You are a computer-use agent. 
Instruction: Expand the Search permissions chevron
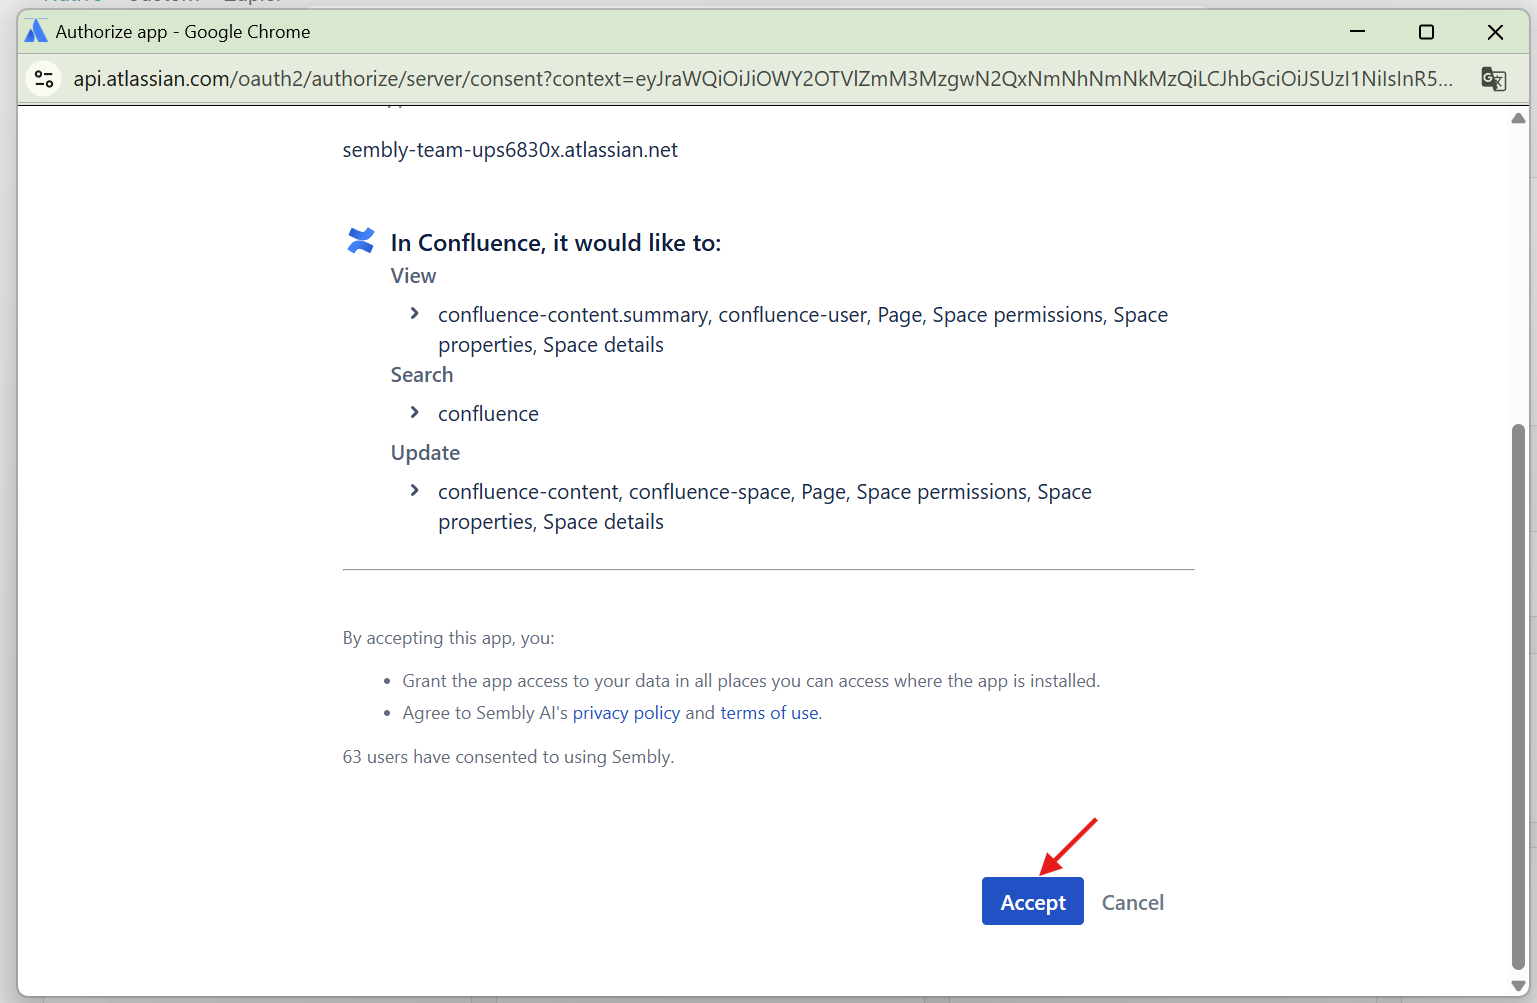415,412
